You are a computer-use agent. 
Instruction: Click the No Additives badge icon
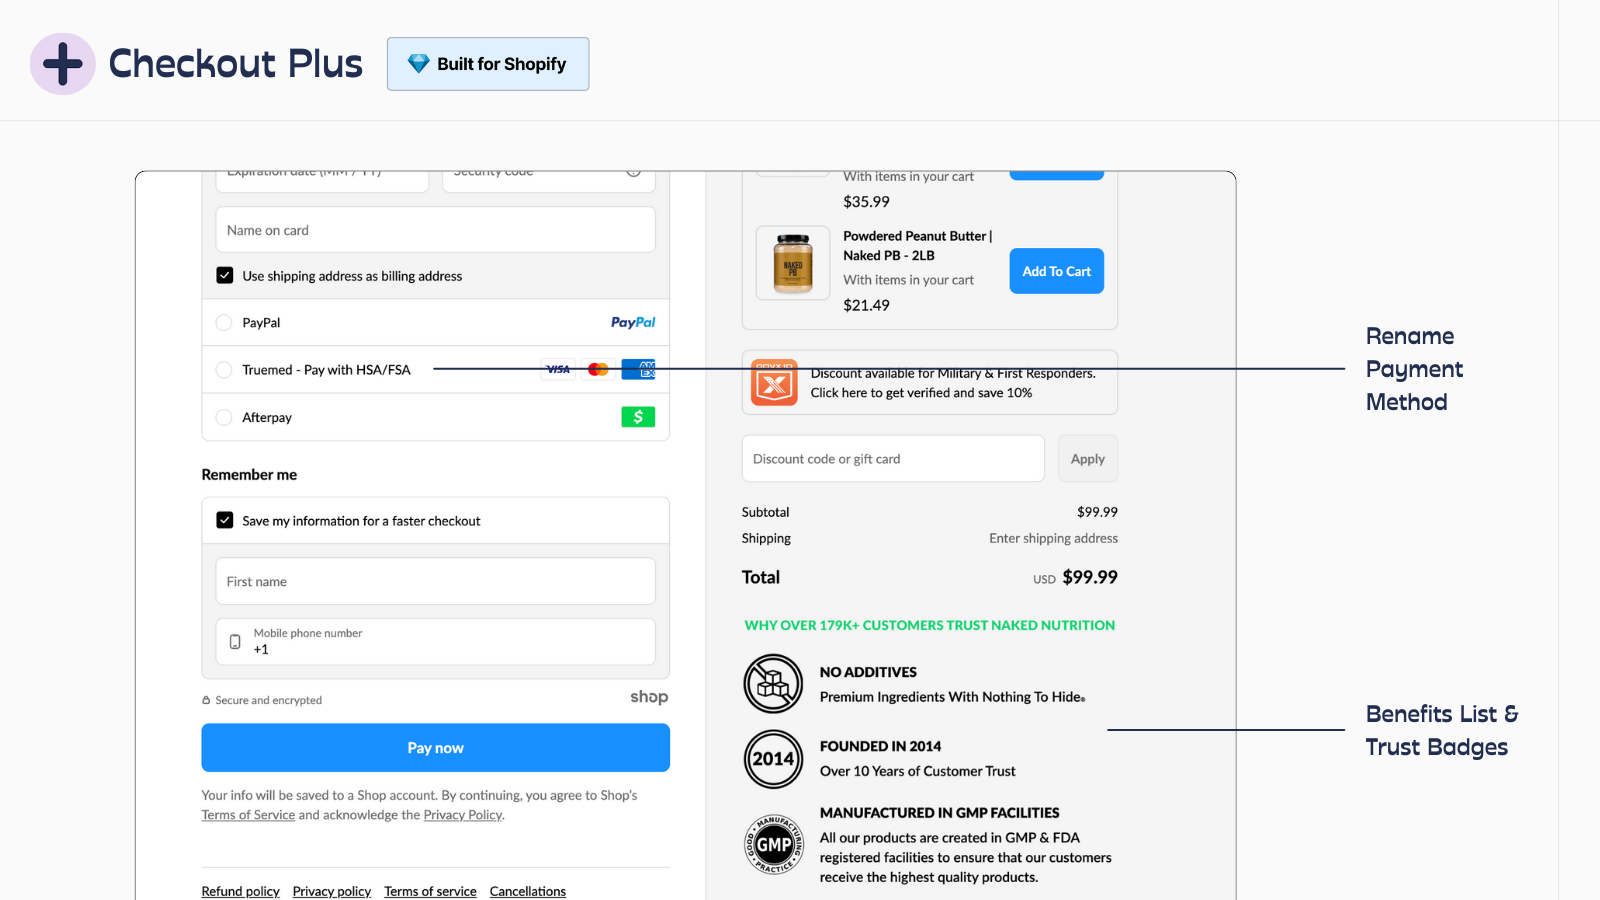pyautogui.click(x=773, y=684)
